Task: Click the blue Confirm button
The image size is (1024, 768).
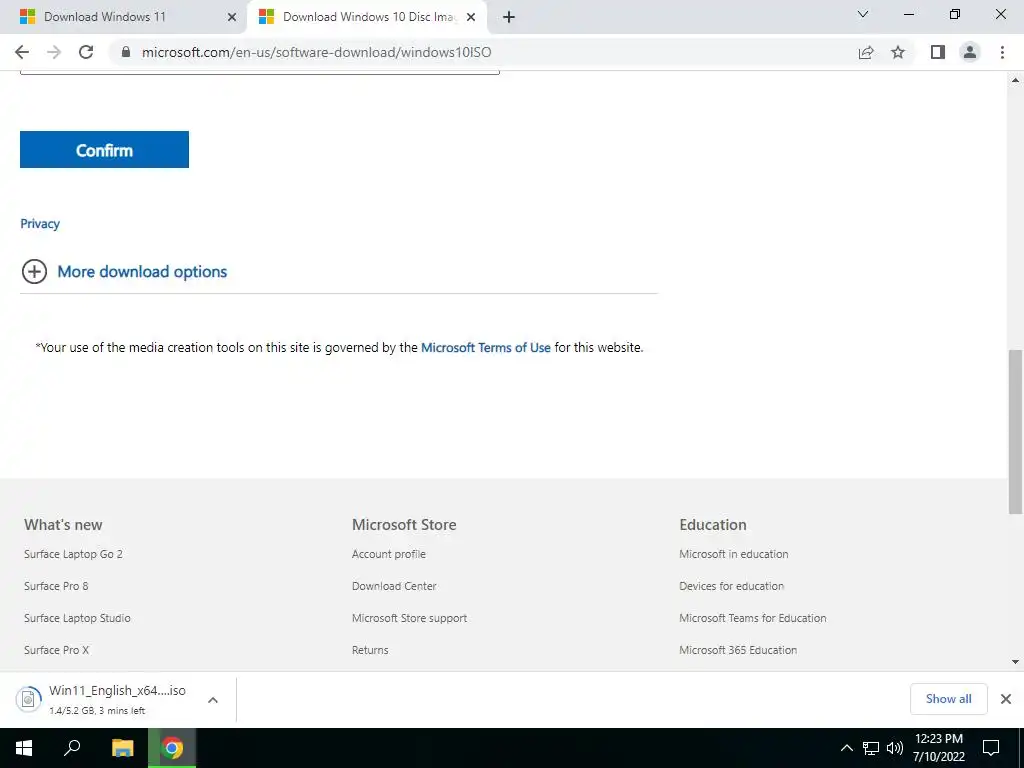Action: point(104,150)
